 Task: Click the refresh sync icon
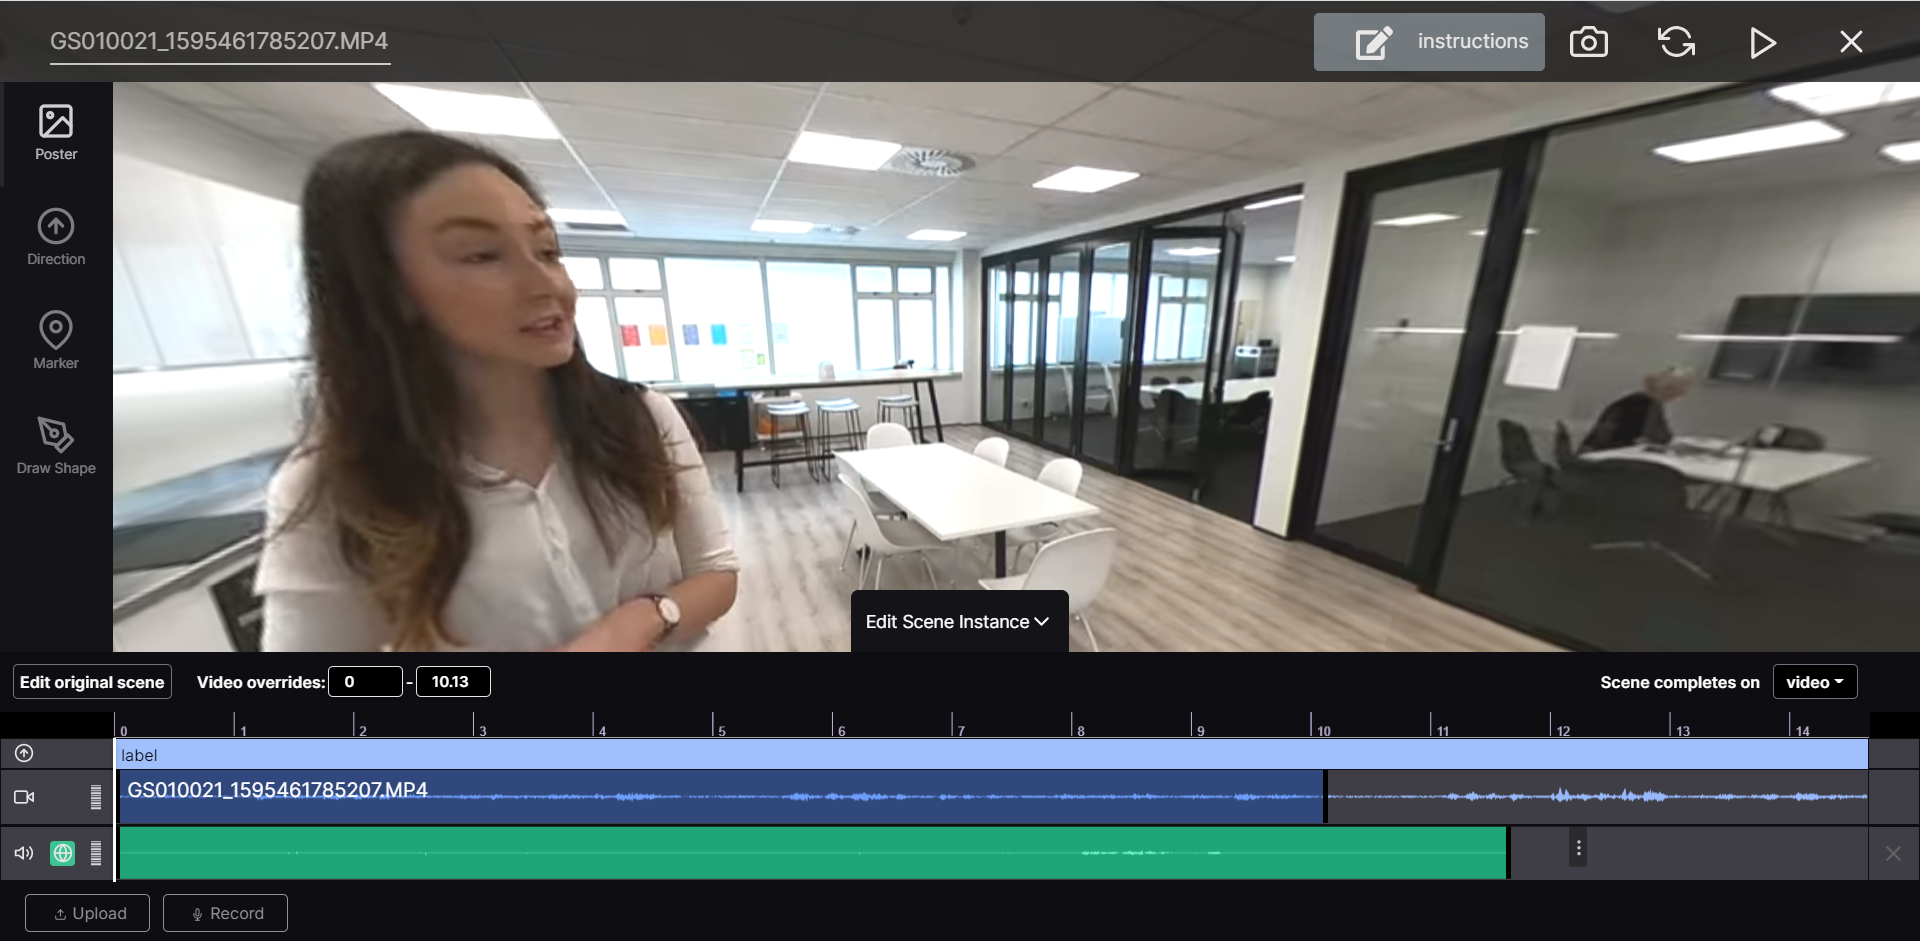(x=1676, y=42)
